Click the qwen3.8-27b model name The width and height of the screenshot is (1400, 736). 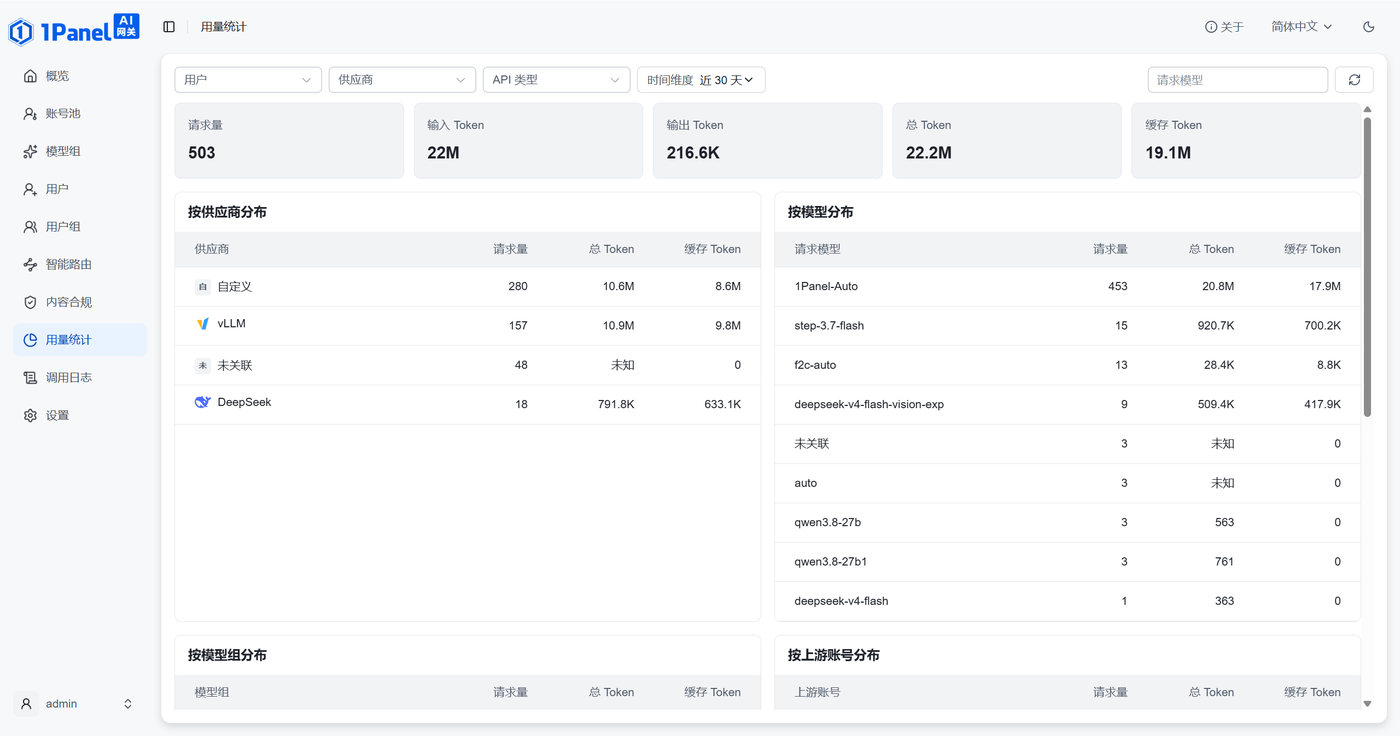point(828,523)
